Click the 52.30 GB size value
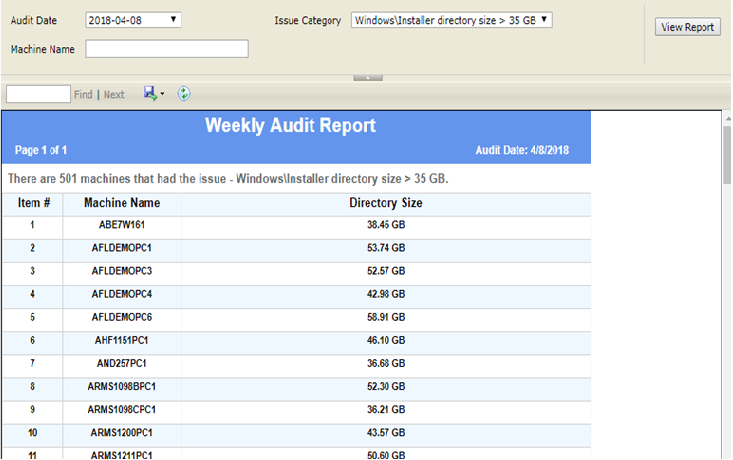Viewport: 733px width, 460px height. point(386,387)
